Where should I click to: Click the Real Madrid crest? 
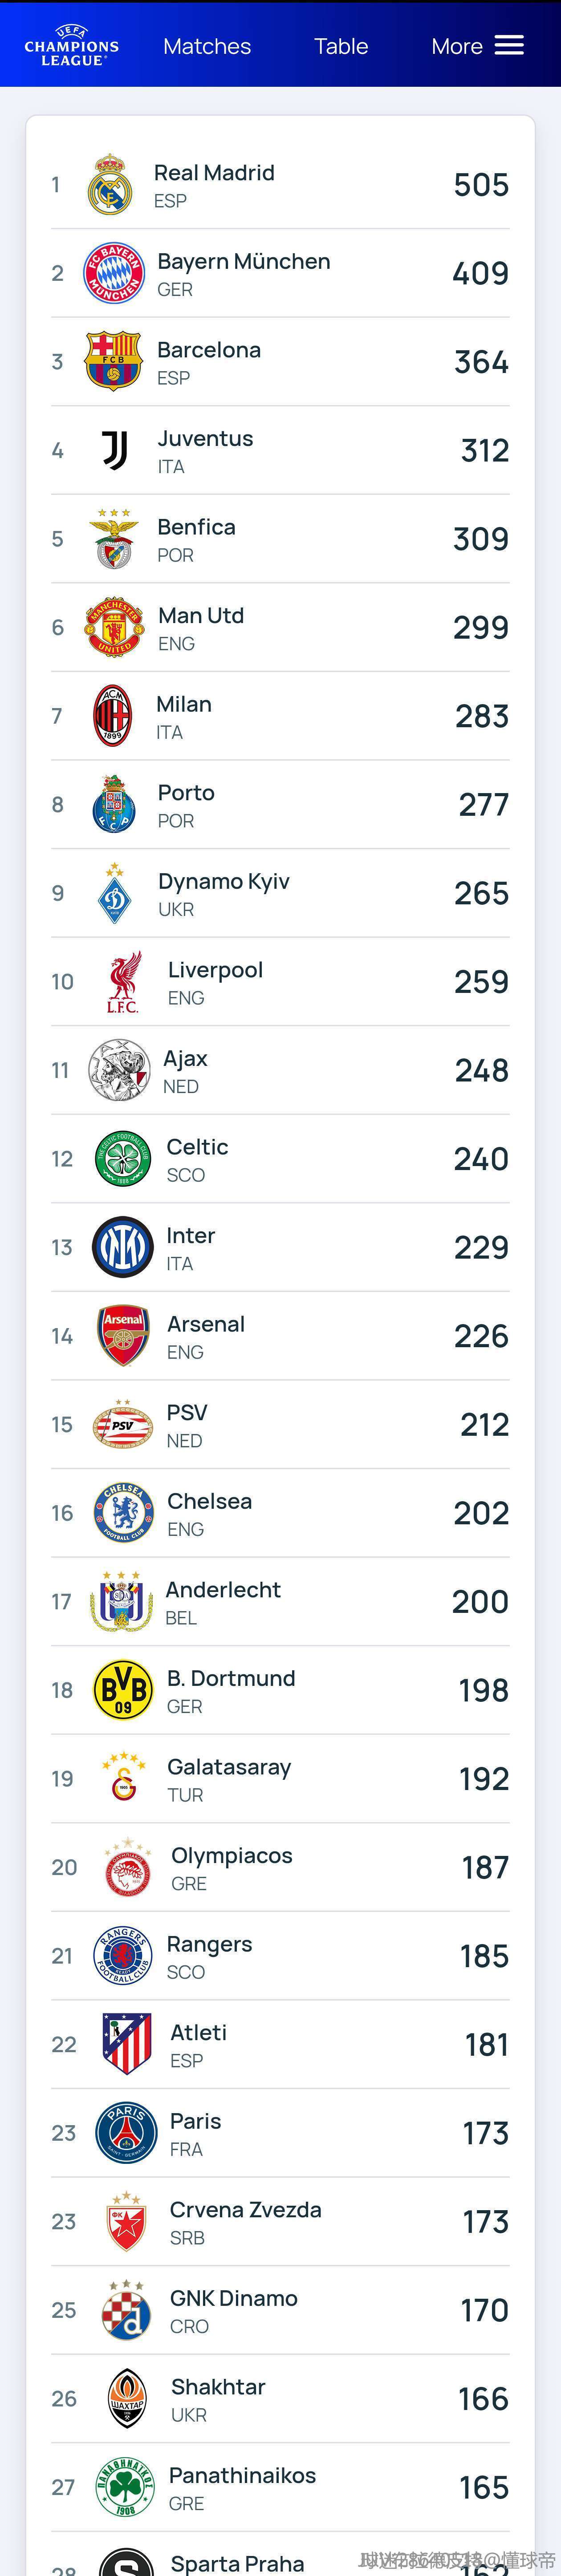(x=110, y=186)
